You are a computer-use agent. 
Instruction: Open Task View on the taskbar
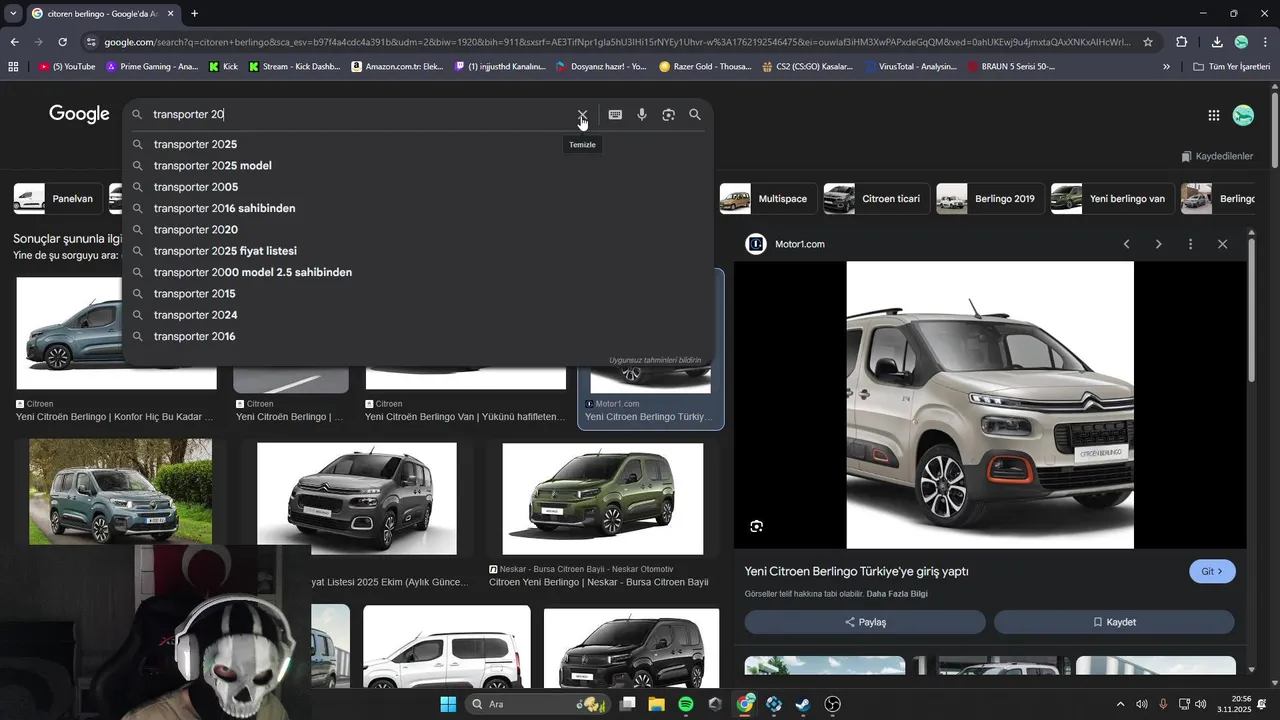(x=627, y=704)
